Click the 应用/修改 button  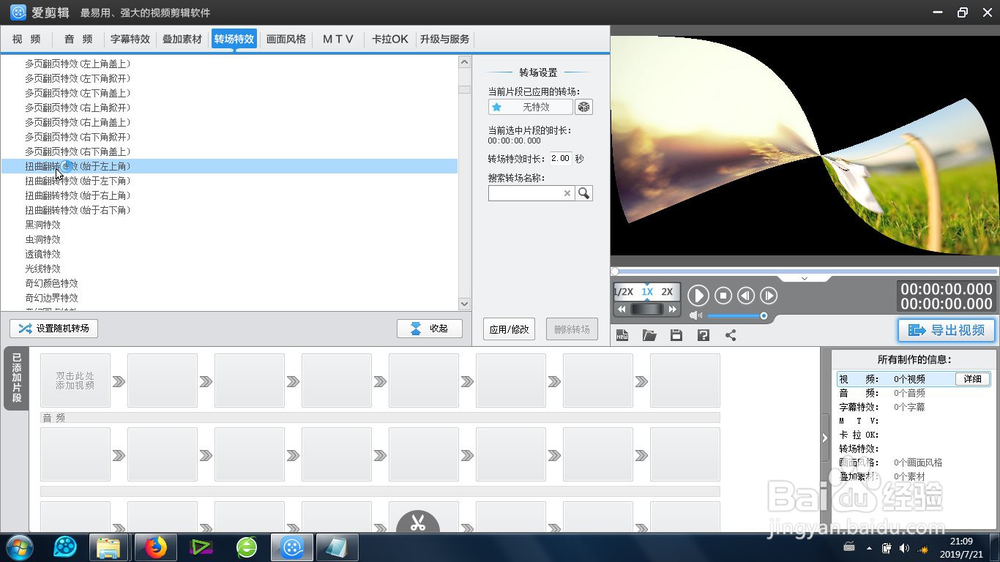click(x=509, y=329)
